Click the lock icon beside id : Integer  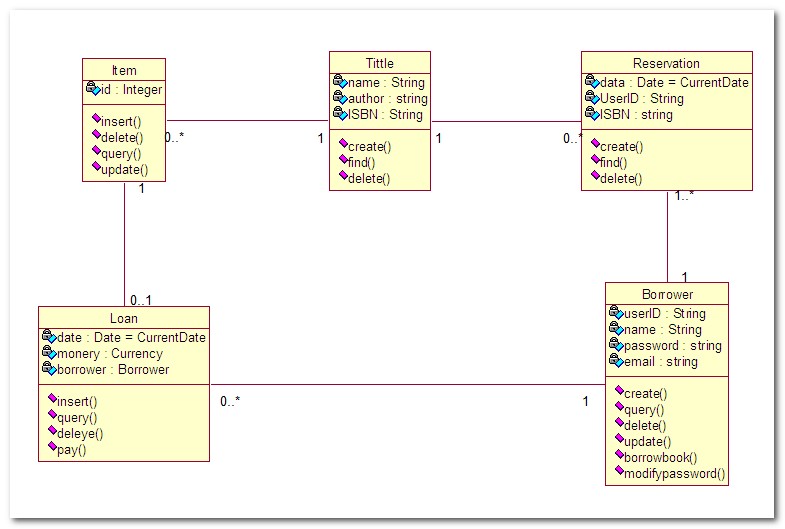tap(93, 89)
